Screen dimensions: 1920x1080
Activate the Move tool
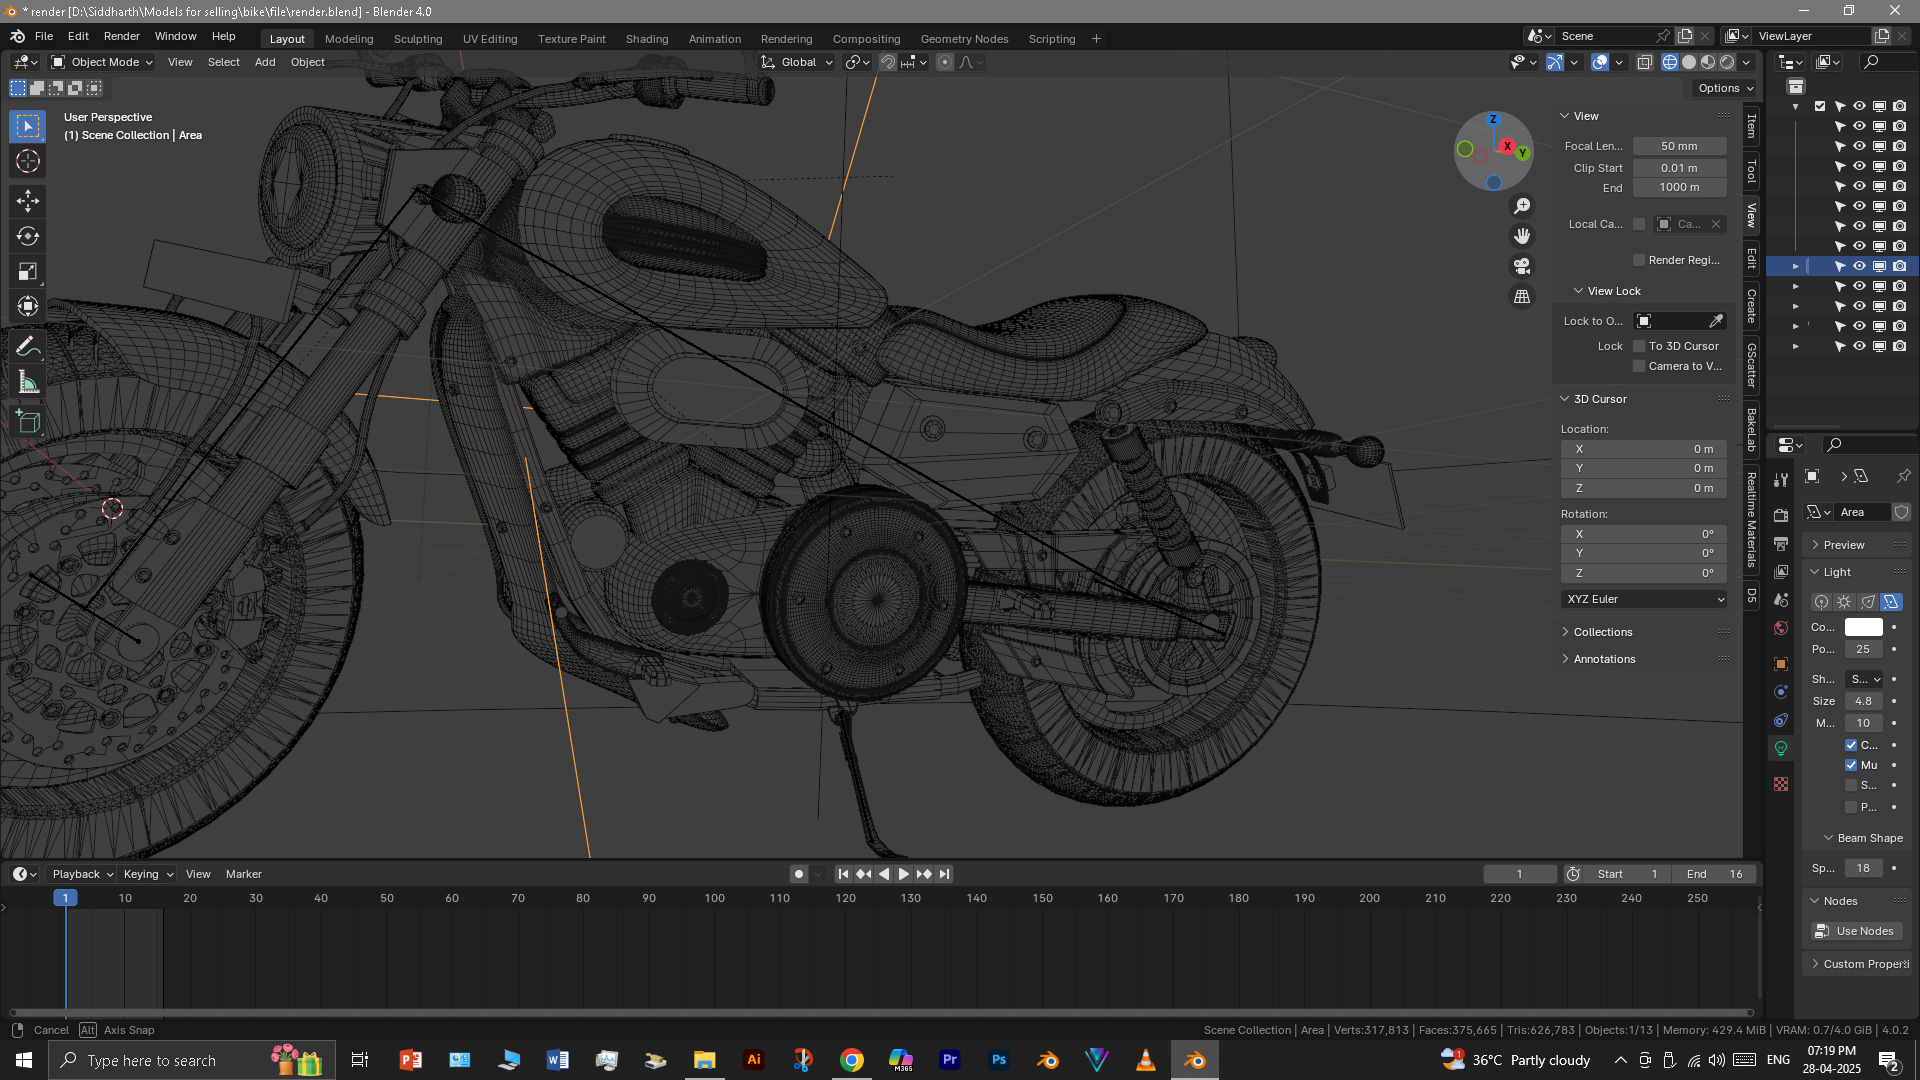[x=28, y=202]
